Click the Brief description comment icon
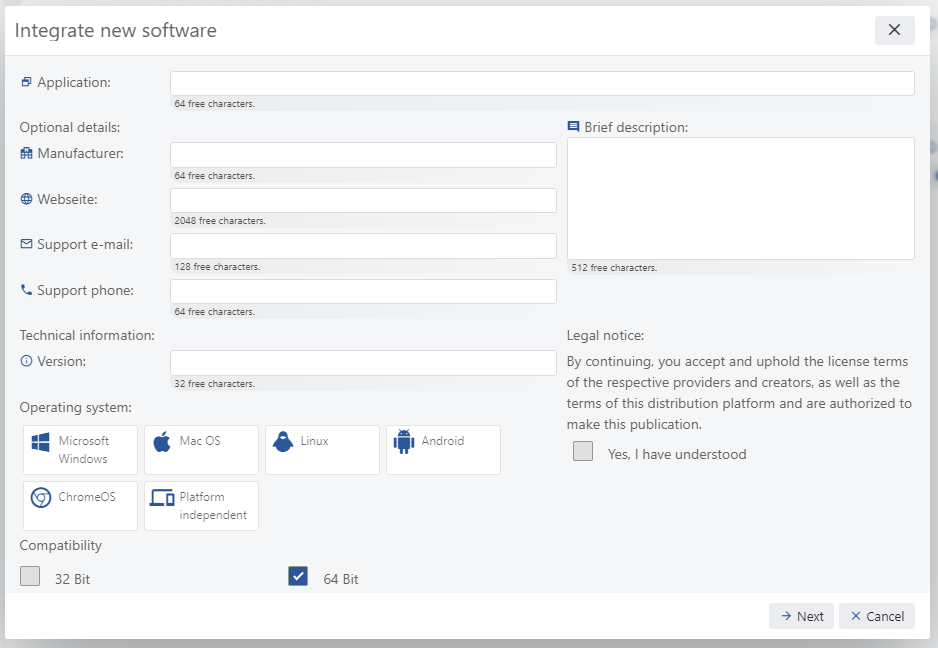Viewport: 938px width, 648px height. tap(573, 126)
